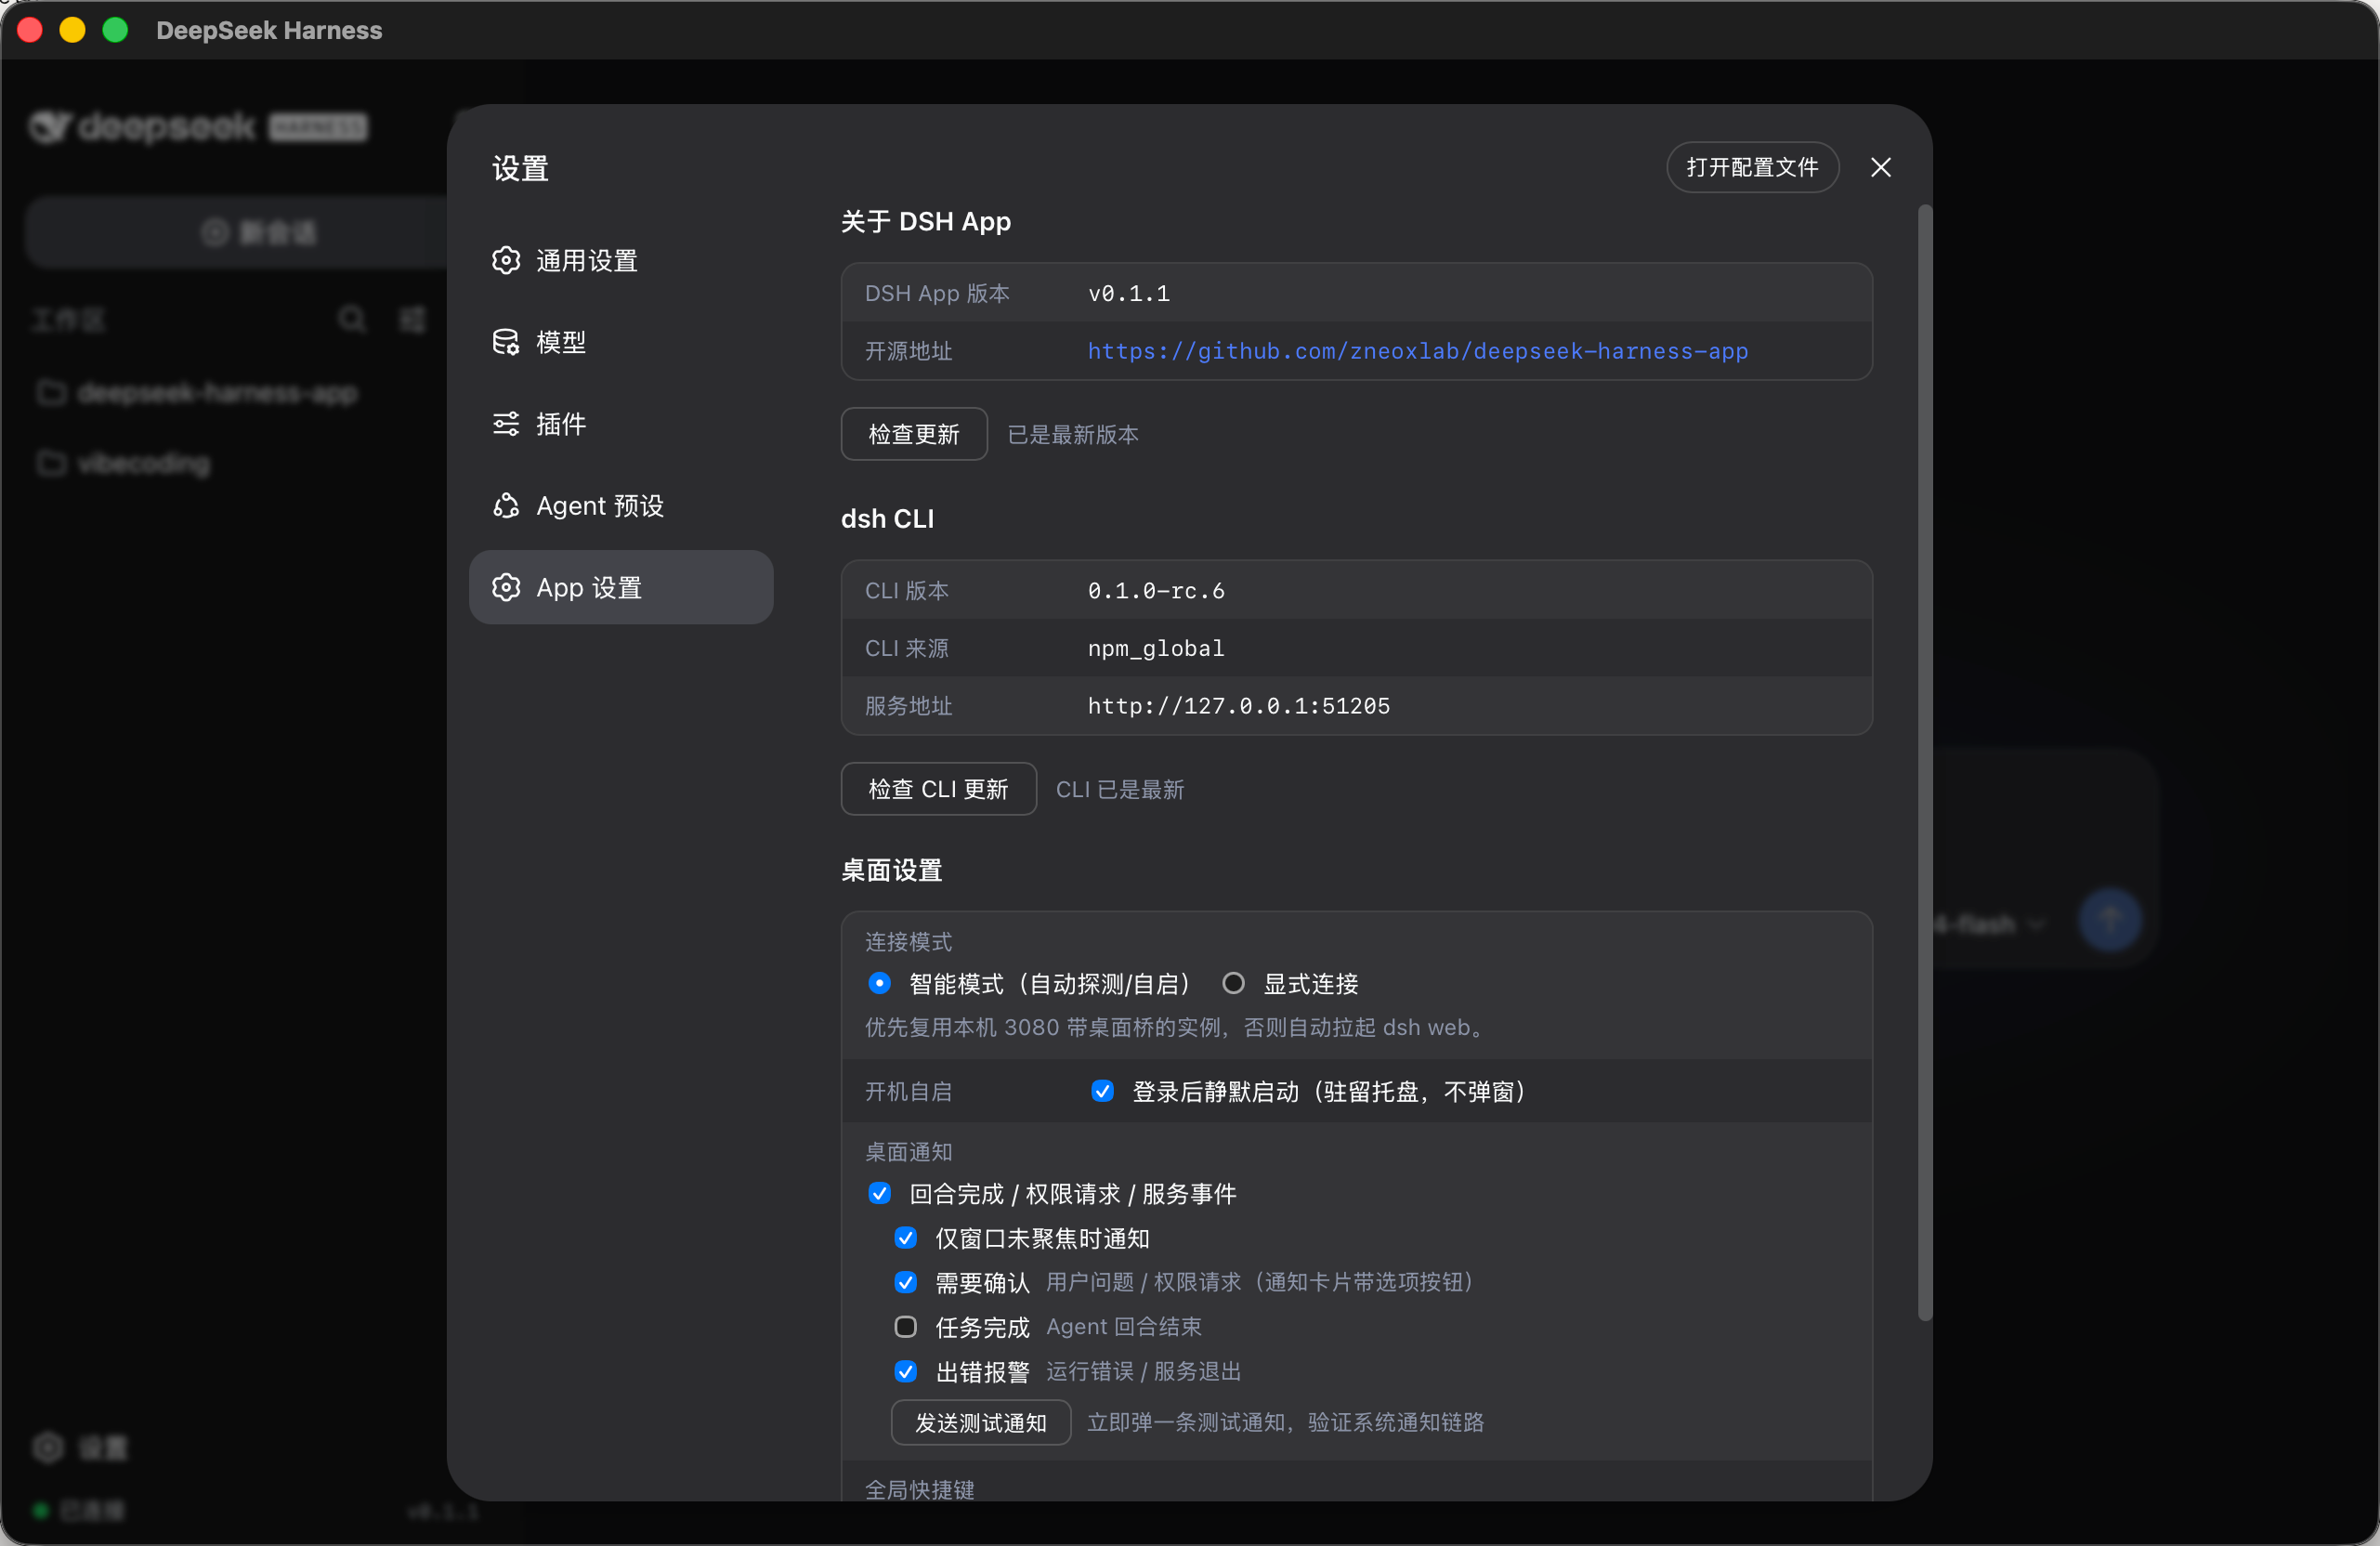2380x1546 pixels.
Task: Click the agent icon beside Agent 预设
Action: [x=506, y=506]
